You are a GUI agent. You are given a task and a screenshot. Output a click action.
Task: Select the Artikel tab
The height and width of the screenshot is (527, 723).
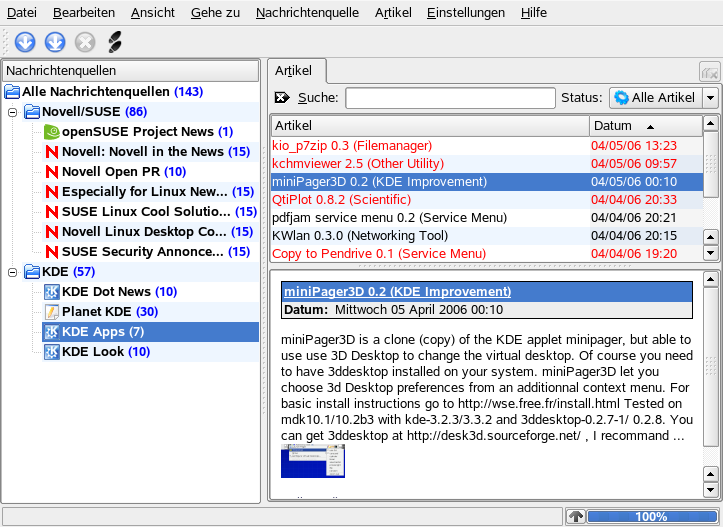coord(297,71)
